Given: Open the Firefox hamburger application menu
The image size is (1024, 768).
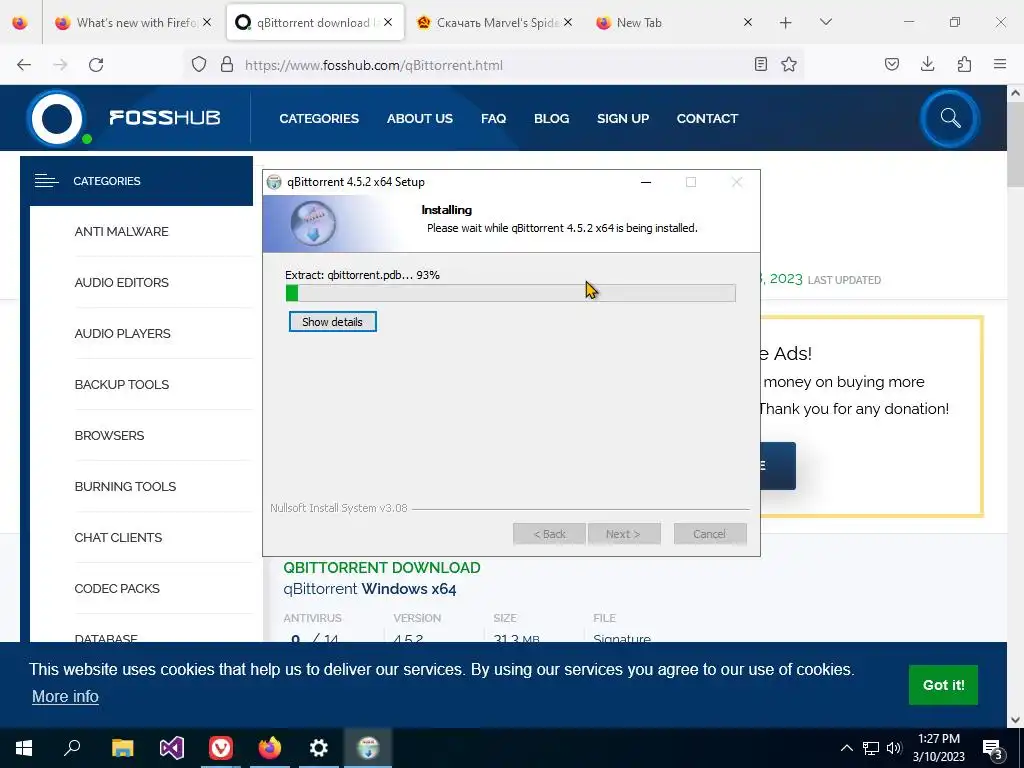Looking at the screenshot, I should [1000, 64].
